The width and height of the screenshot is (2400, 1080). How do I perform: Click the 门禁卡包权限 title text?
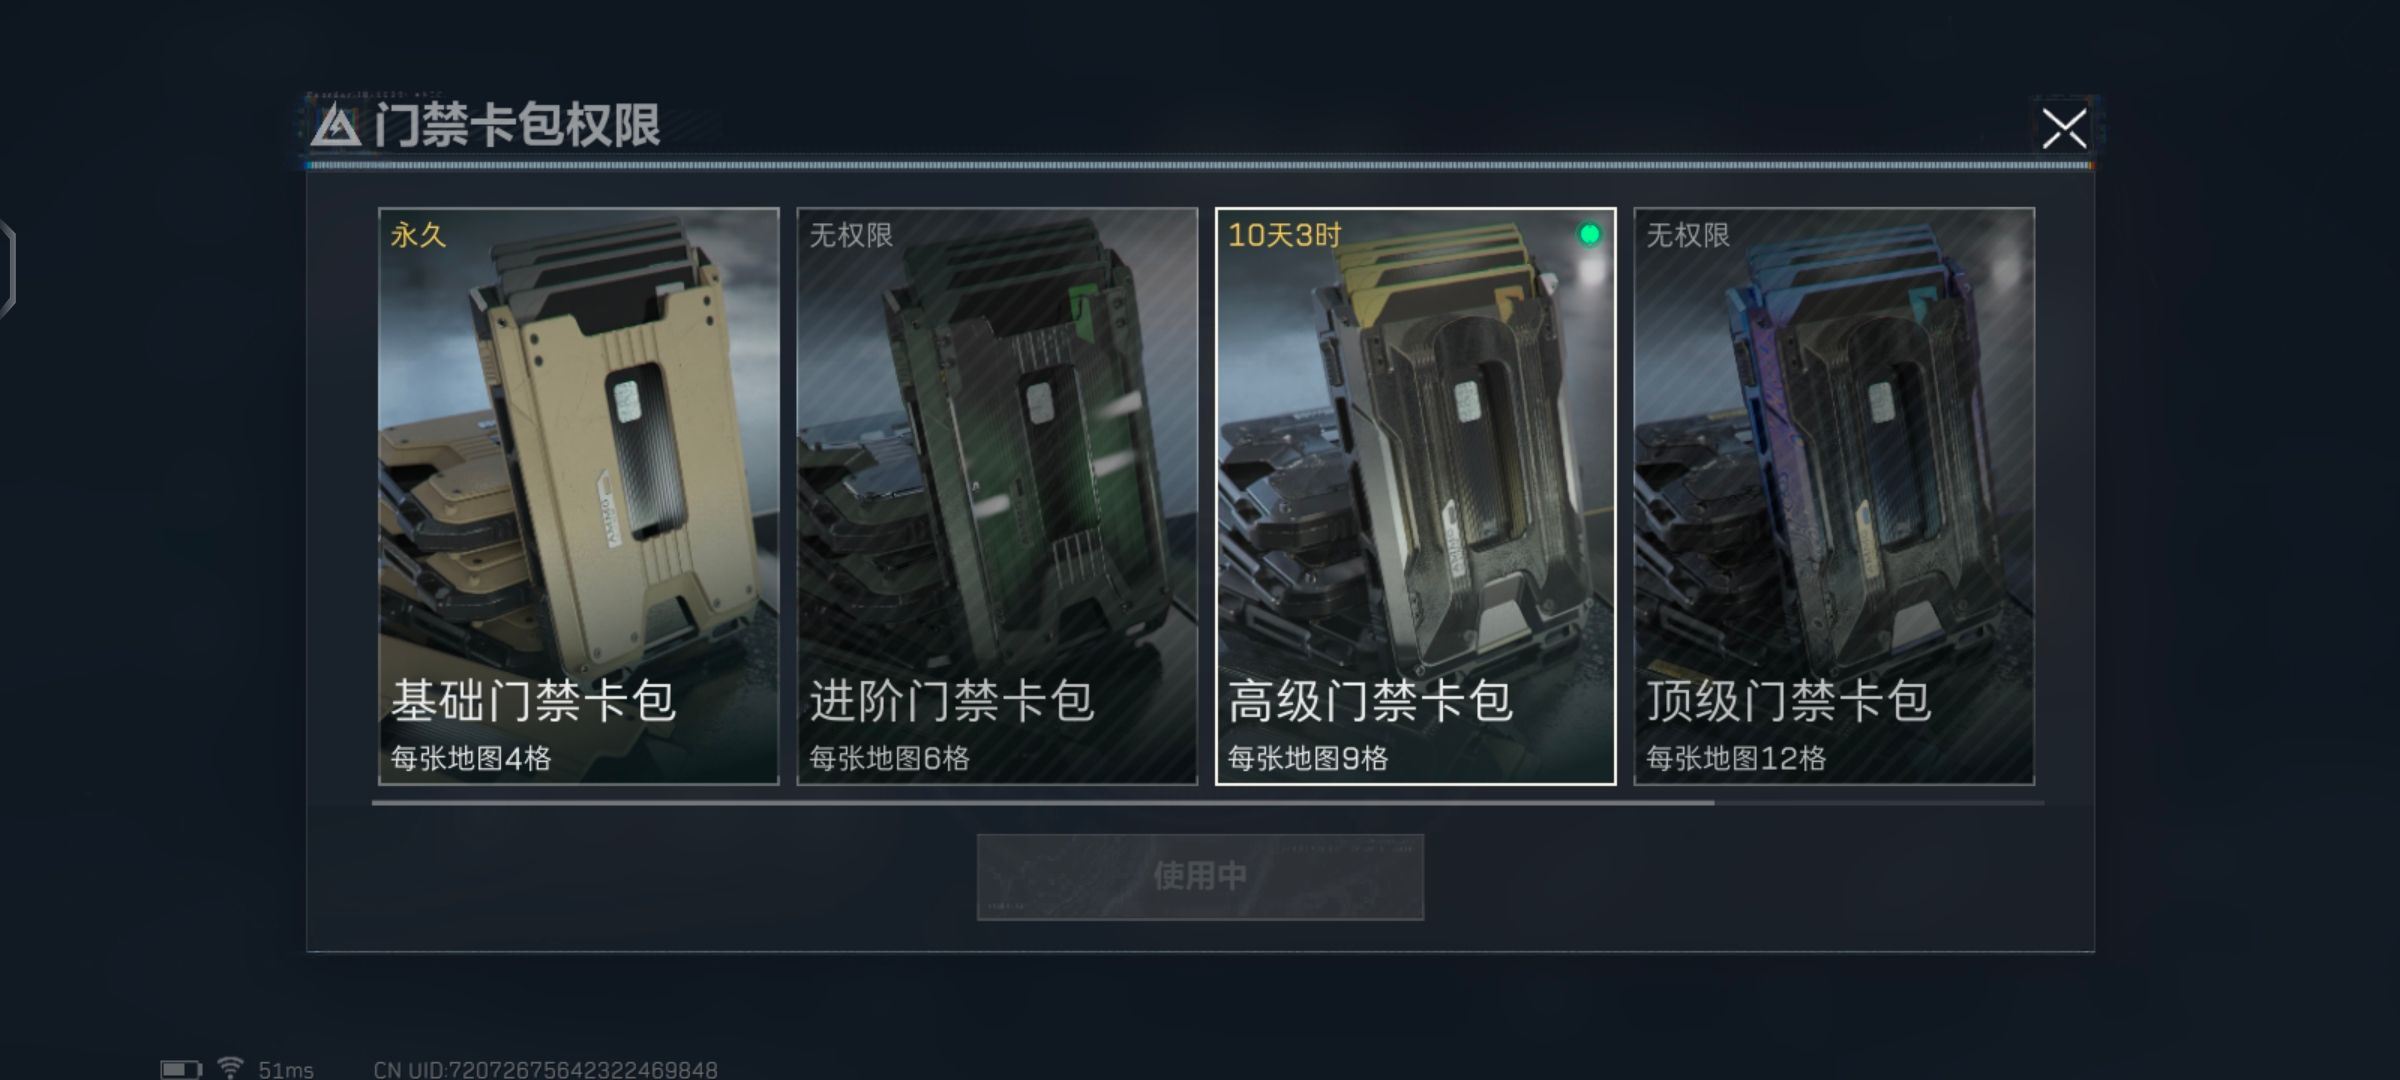[517, 125]
